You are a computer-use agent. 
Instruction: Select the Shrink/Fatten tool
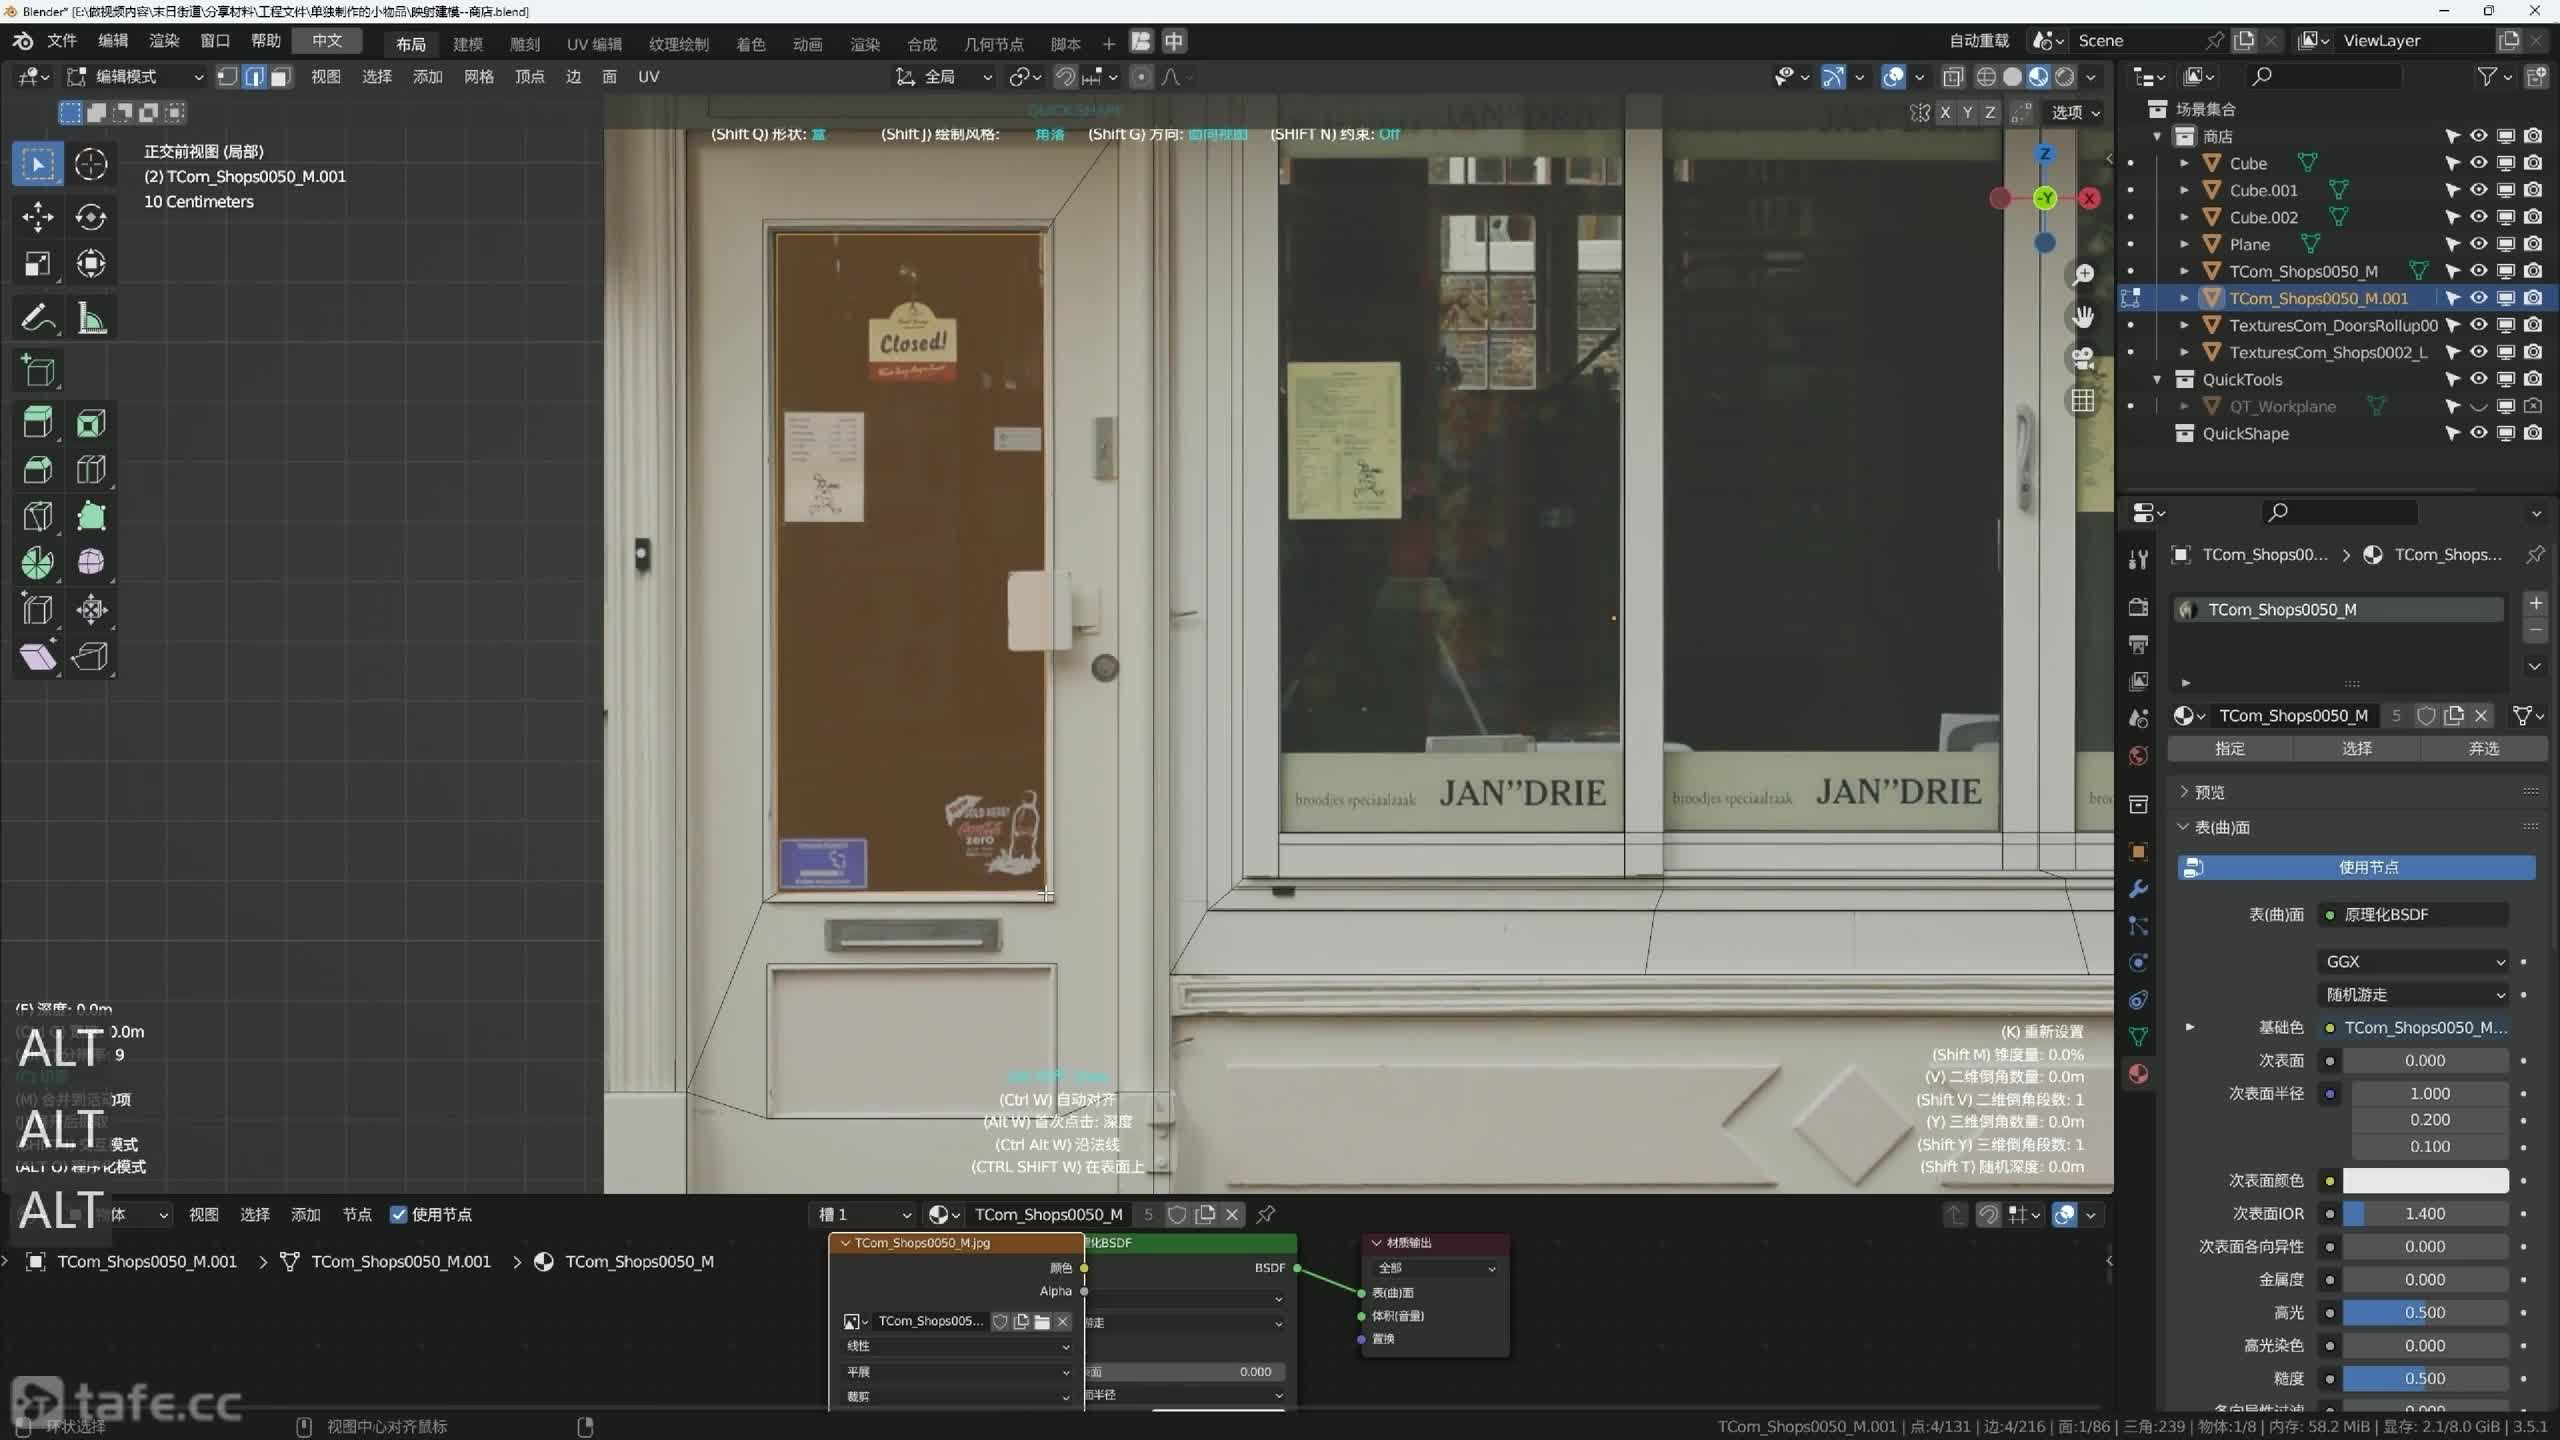(91, 610)
